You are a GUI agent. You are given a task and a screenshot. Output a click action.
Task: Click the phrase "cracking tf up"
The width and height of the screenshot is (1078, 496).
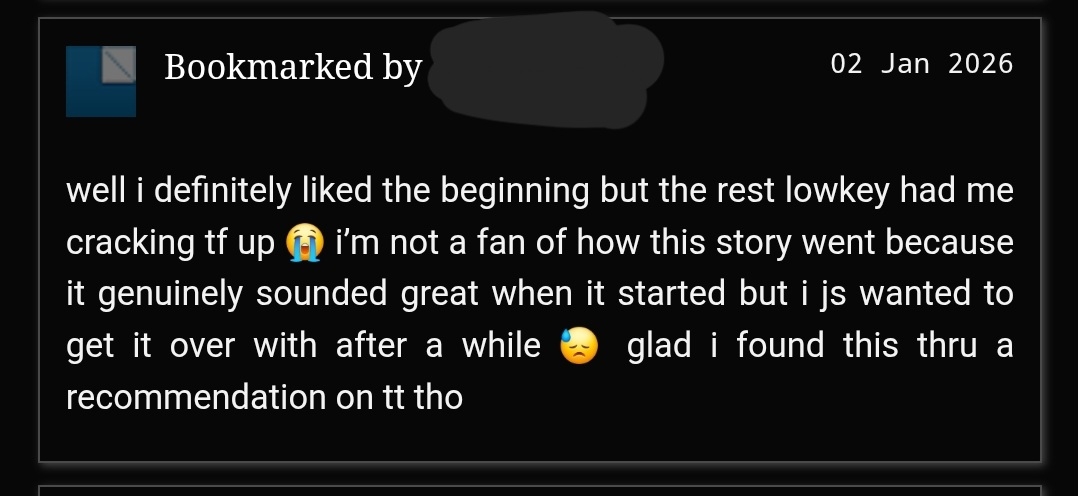tap(170, 243)
